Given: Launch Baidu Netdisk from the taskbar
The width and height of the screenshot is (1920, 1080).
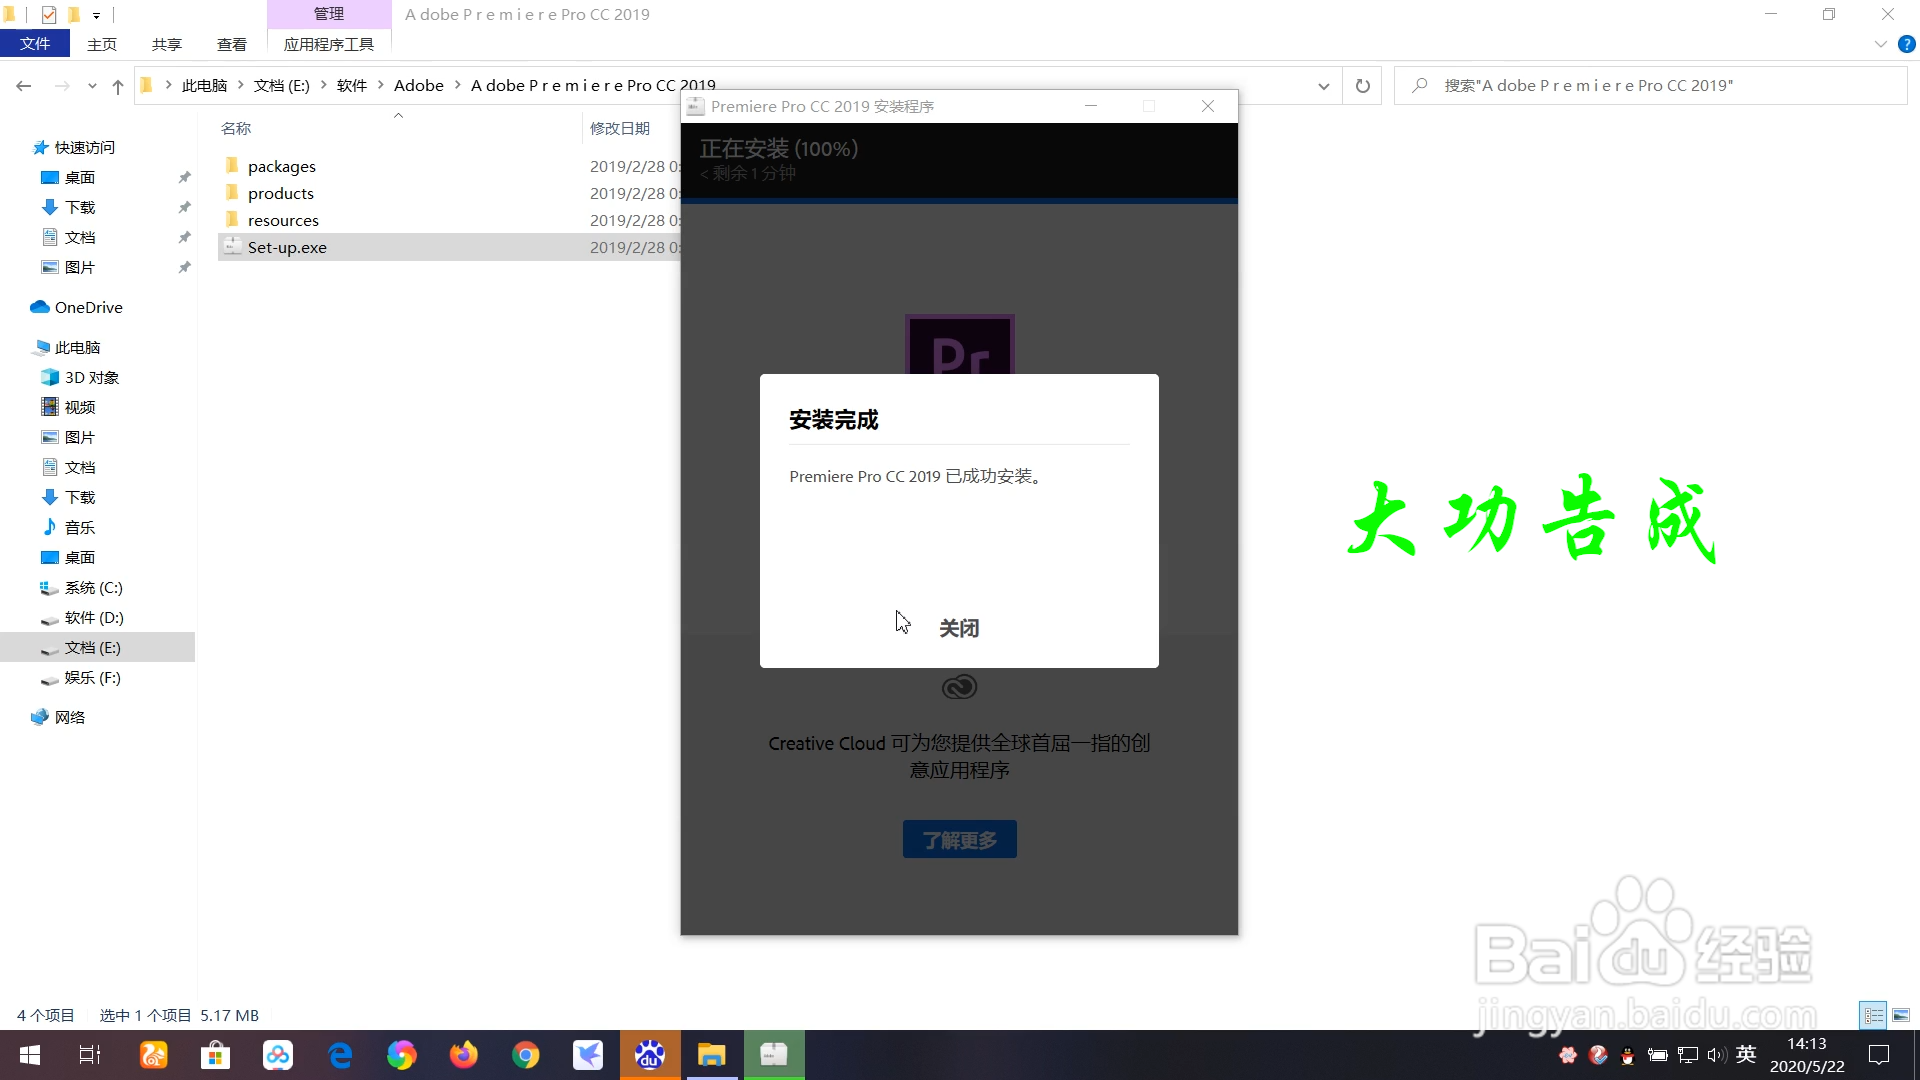Looking at the screenshot, I should tap(277, 1055).
